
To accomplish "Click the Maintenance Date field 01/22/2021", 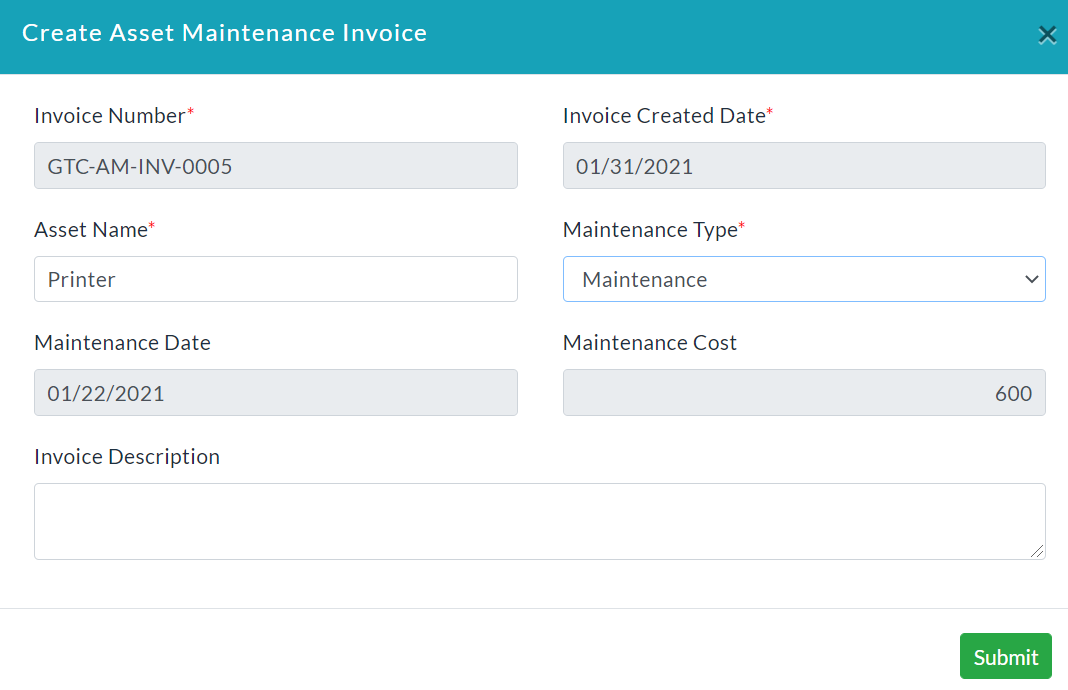I will (276, 392).
